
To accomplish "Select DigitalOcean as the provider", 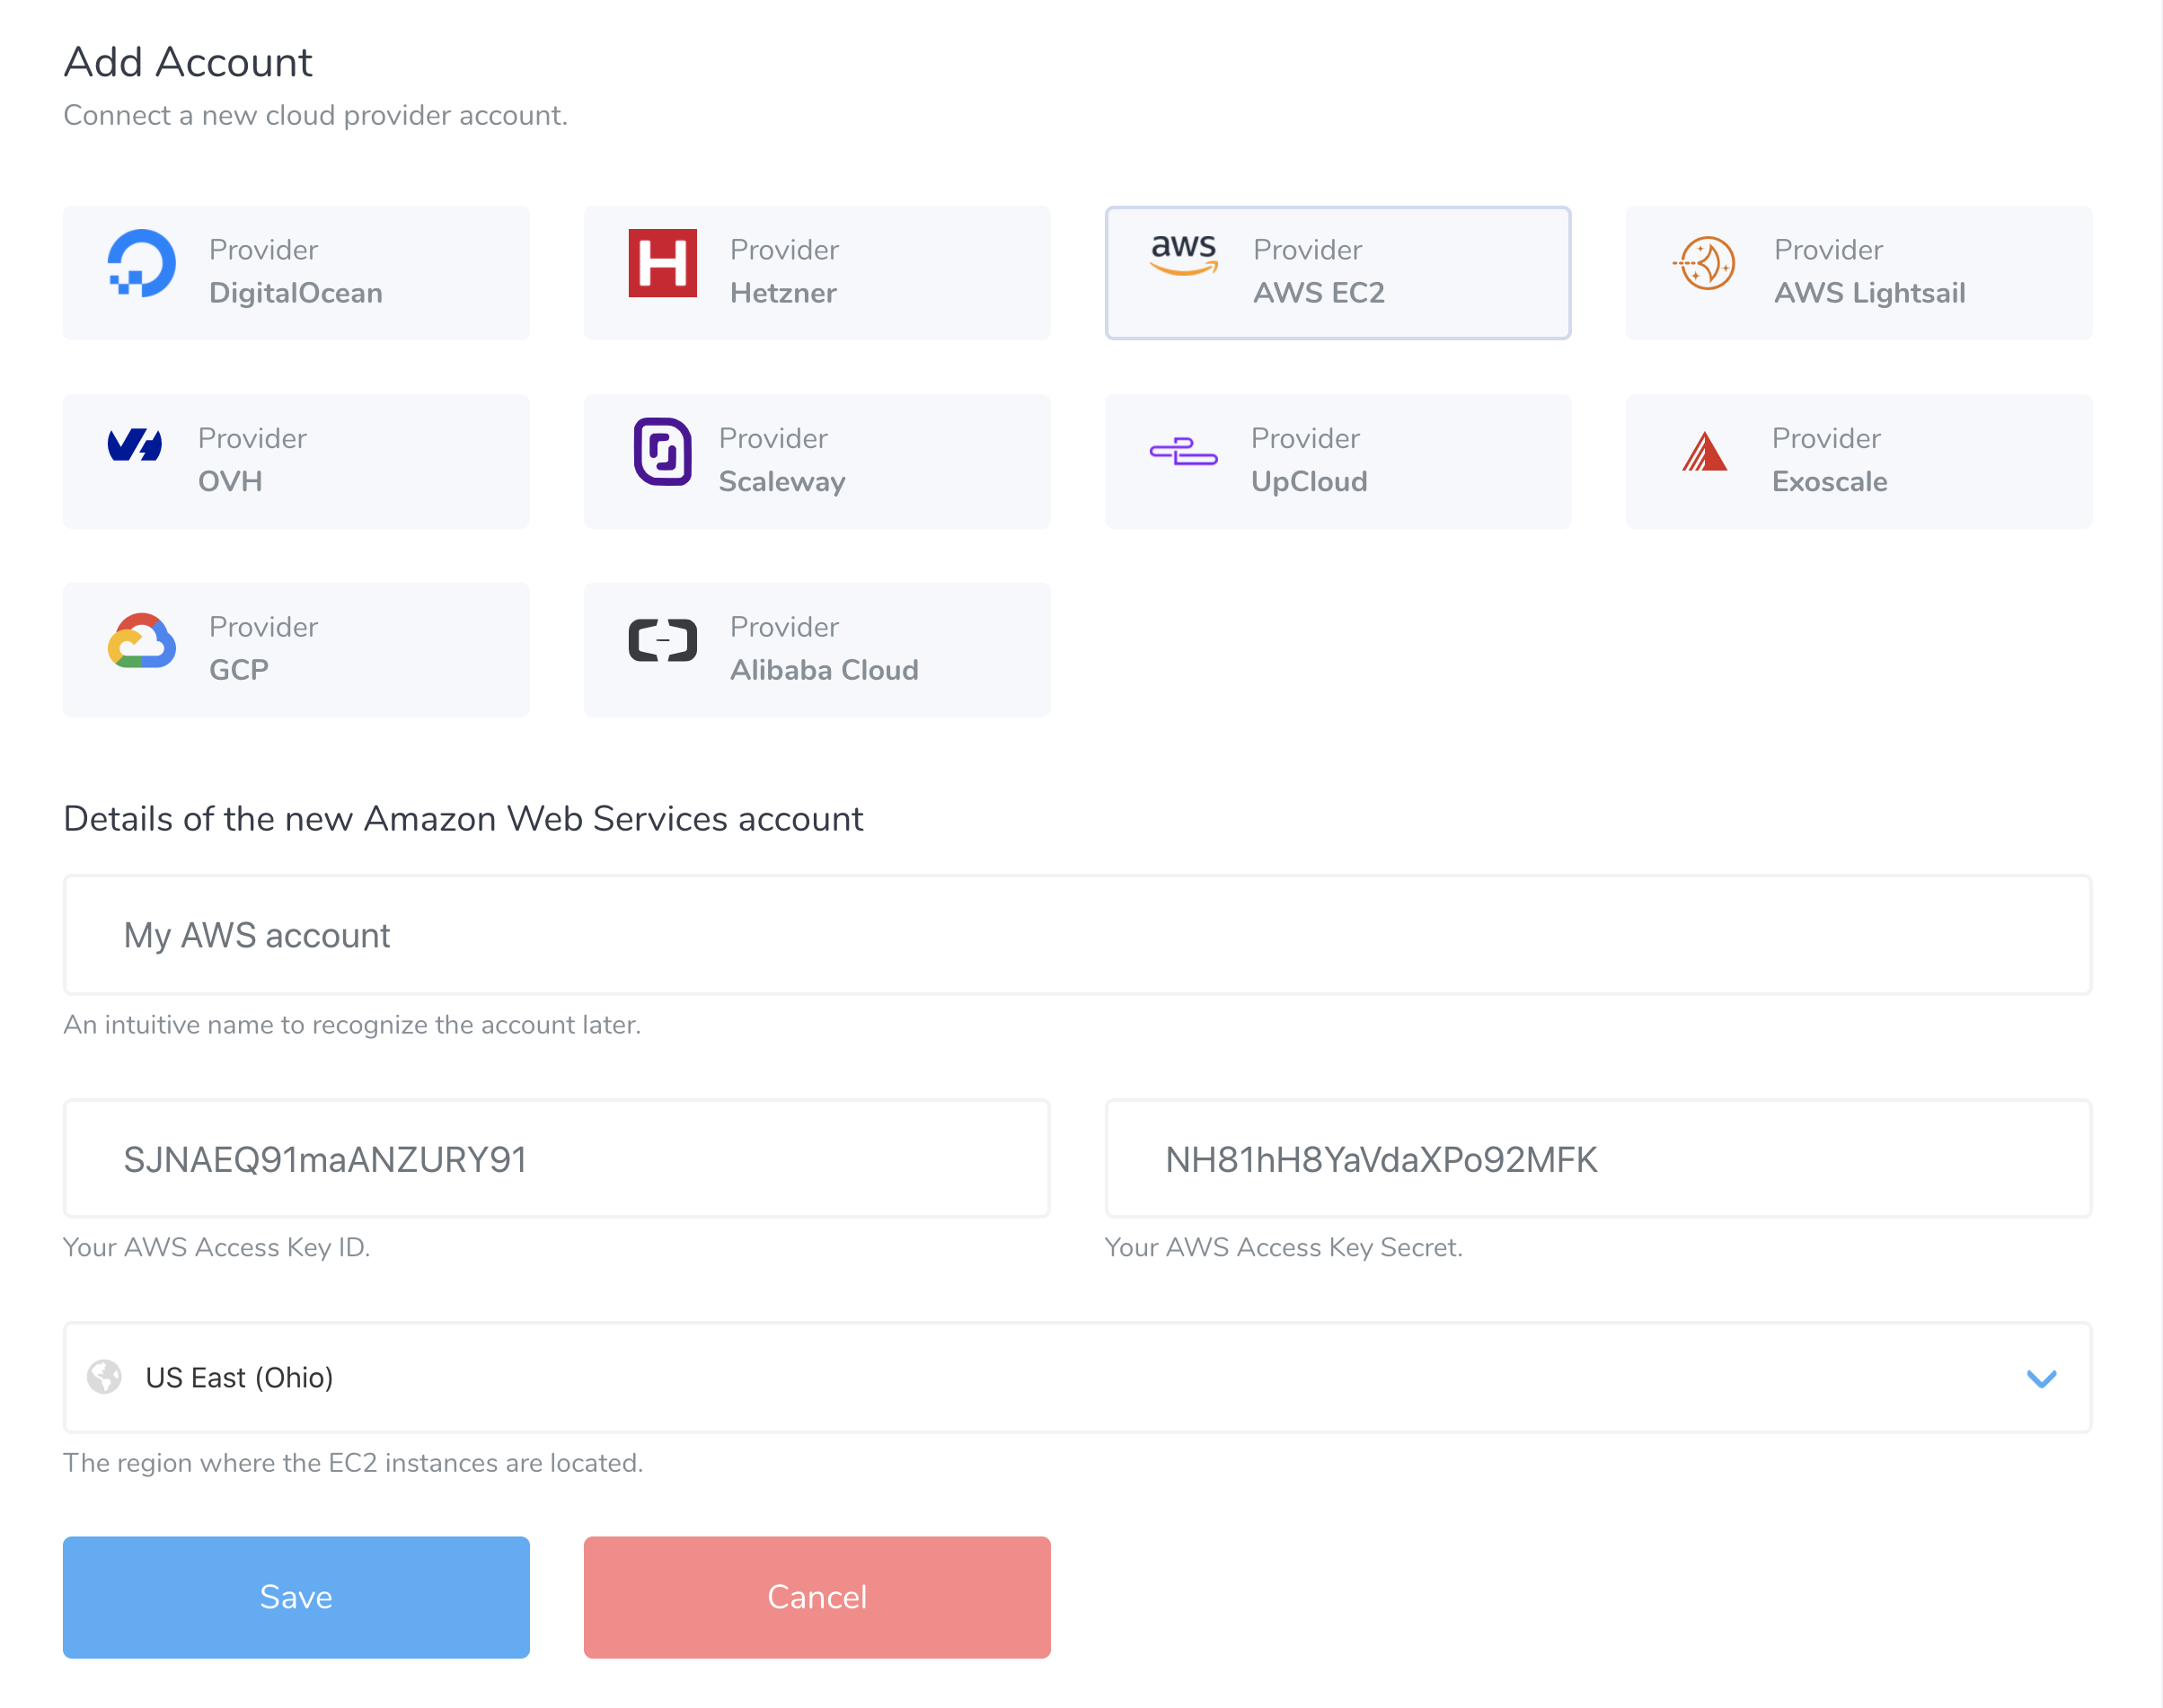I will click(296, 273).
